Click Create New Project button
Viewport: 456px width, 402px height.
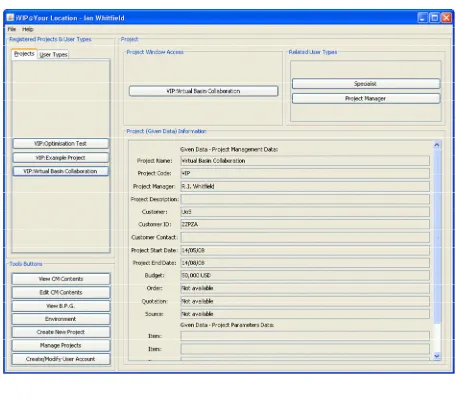[61, 332]
